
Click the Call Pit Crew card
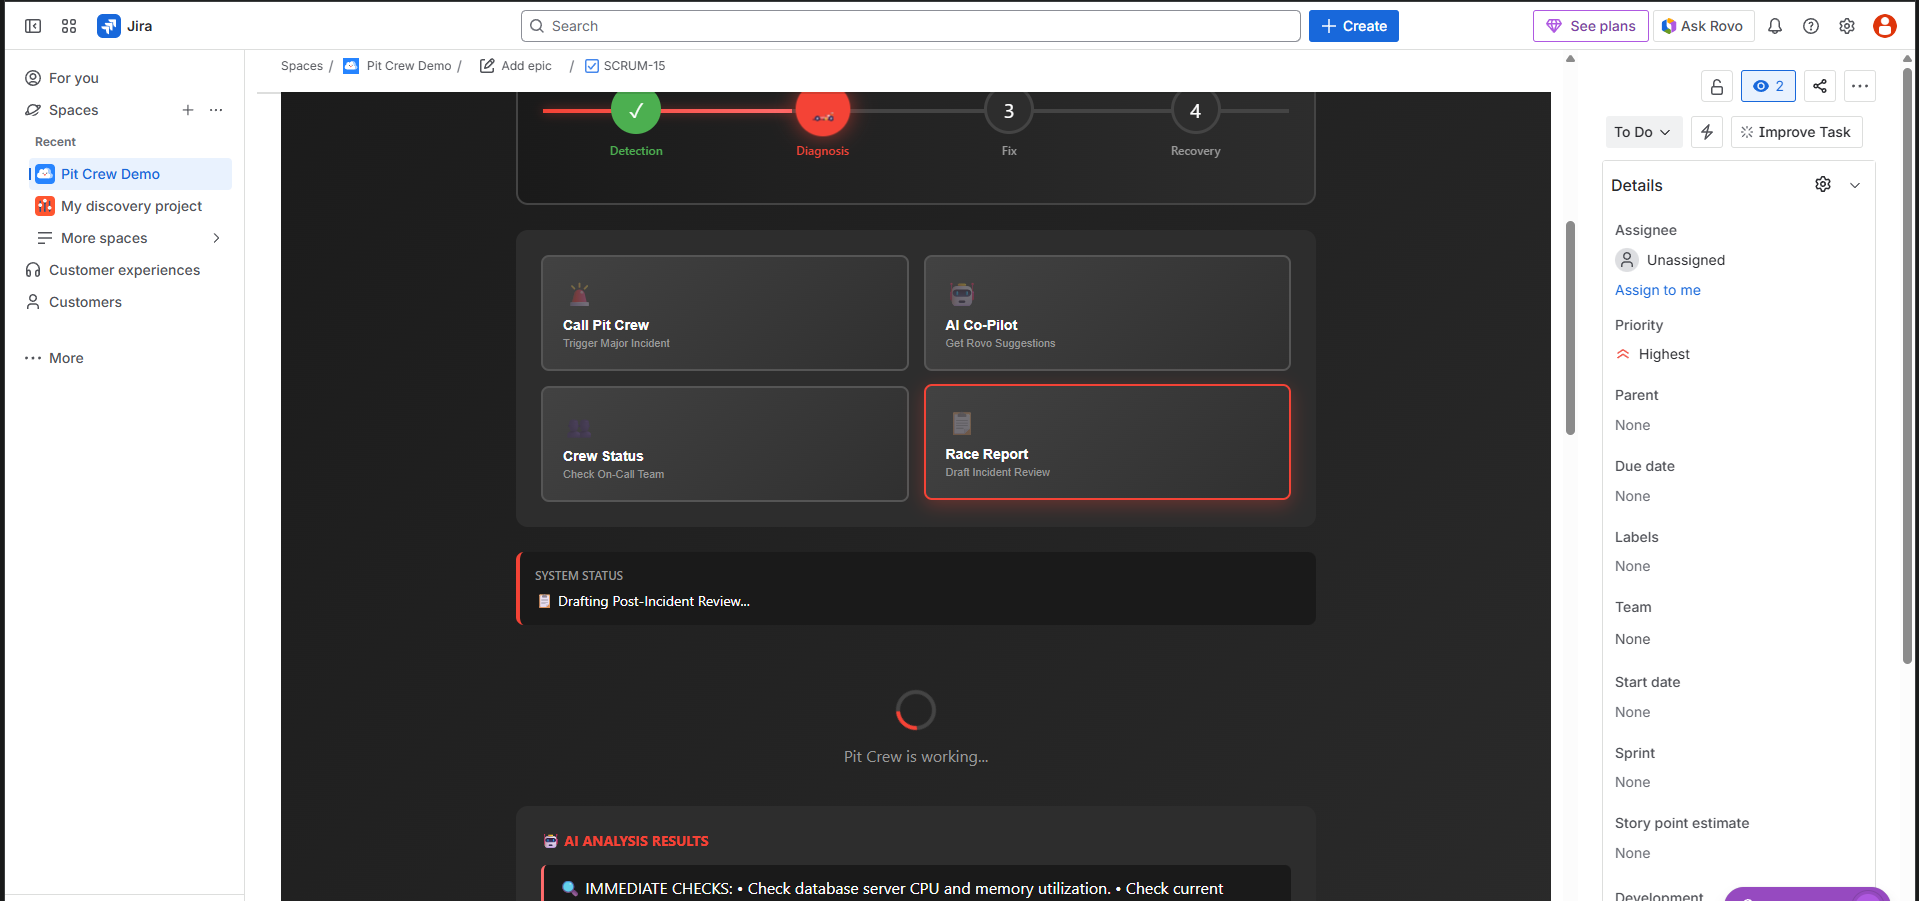725,313
